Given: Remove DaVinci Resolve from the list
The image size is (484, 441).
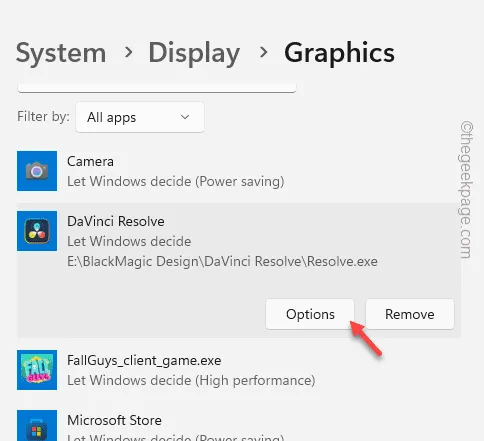Looking at the screenshot, I should pyautogui.click(x=410, y=314).
